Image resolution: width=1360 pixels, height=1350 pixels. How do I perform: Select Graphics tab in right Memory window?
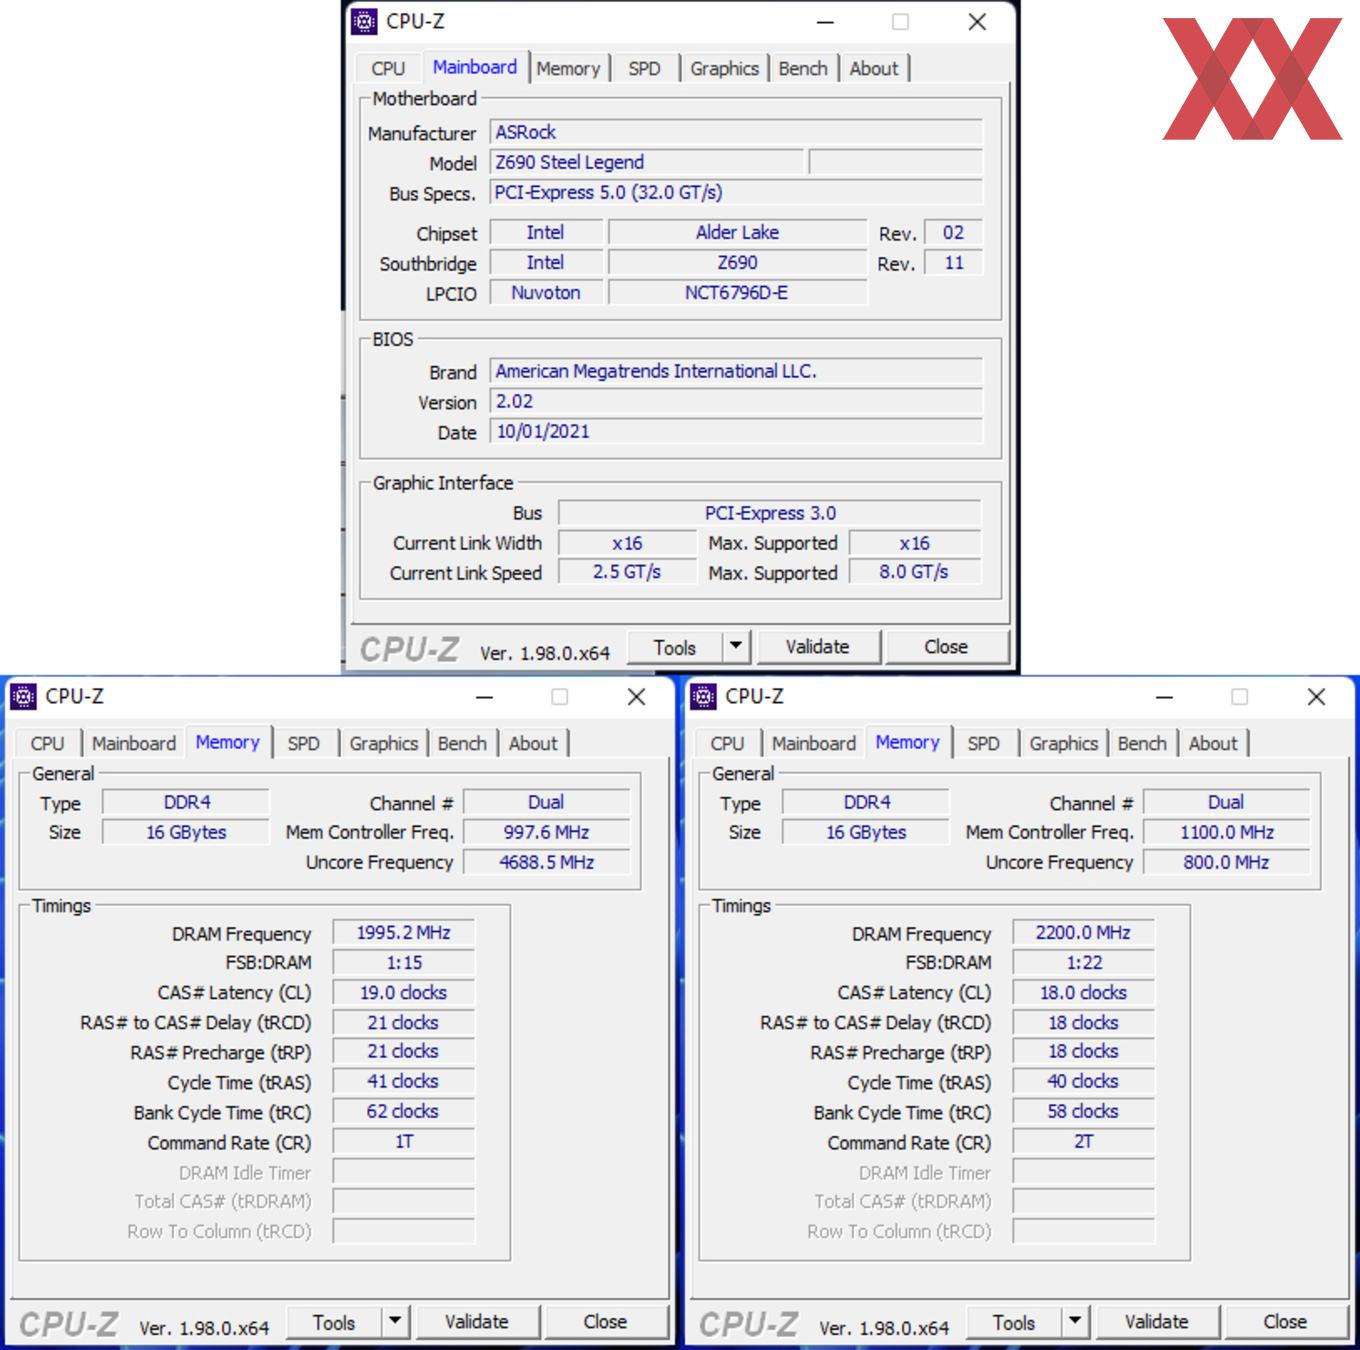coord(1063,743)
